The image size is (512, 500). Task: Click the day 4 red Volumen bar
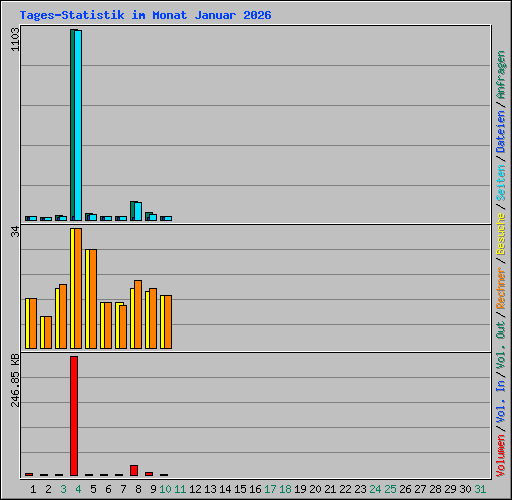(74, 416)
